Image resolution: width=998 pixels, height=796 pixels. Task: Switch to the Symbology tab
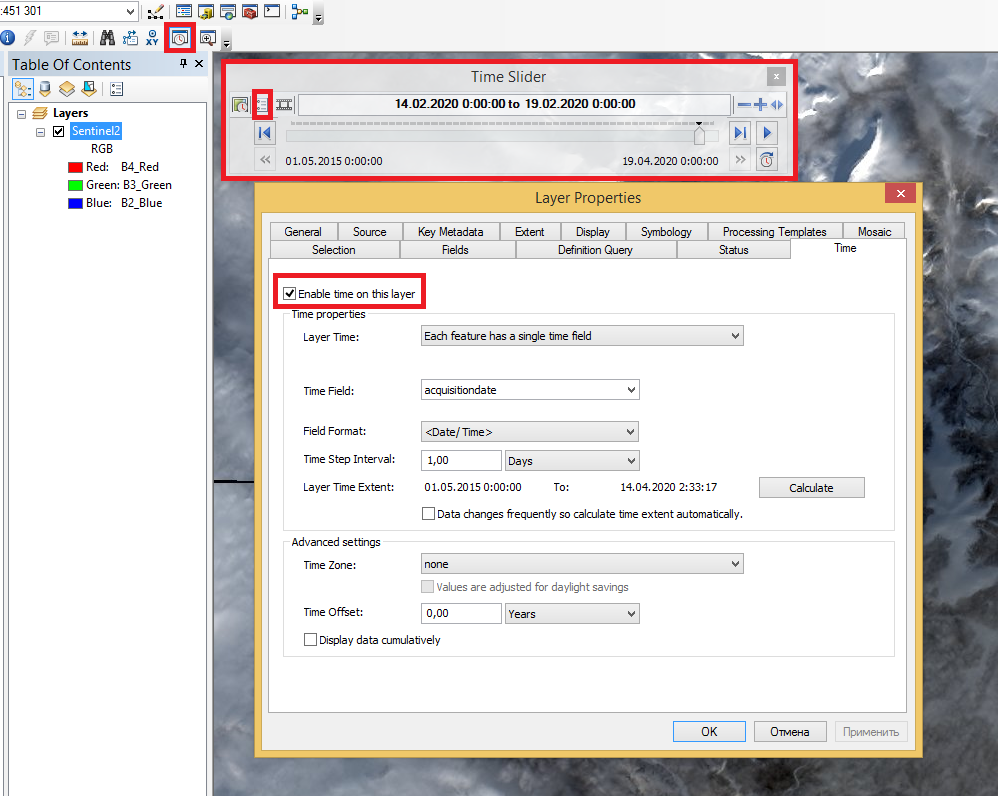[x=666, y=232]
